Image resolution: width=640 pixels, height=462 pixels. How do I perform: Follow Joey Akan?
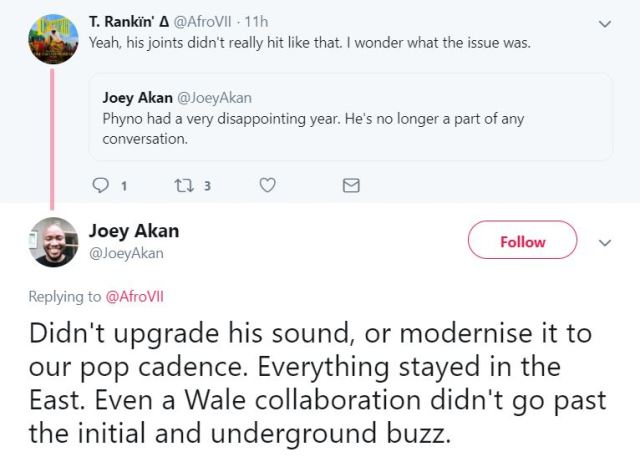[x=522, y=241]
